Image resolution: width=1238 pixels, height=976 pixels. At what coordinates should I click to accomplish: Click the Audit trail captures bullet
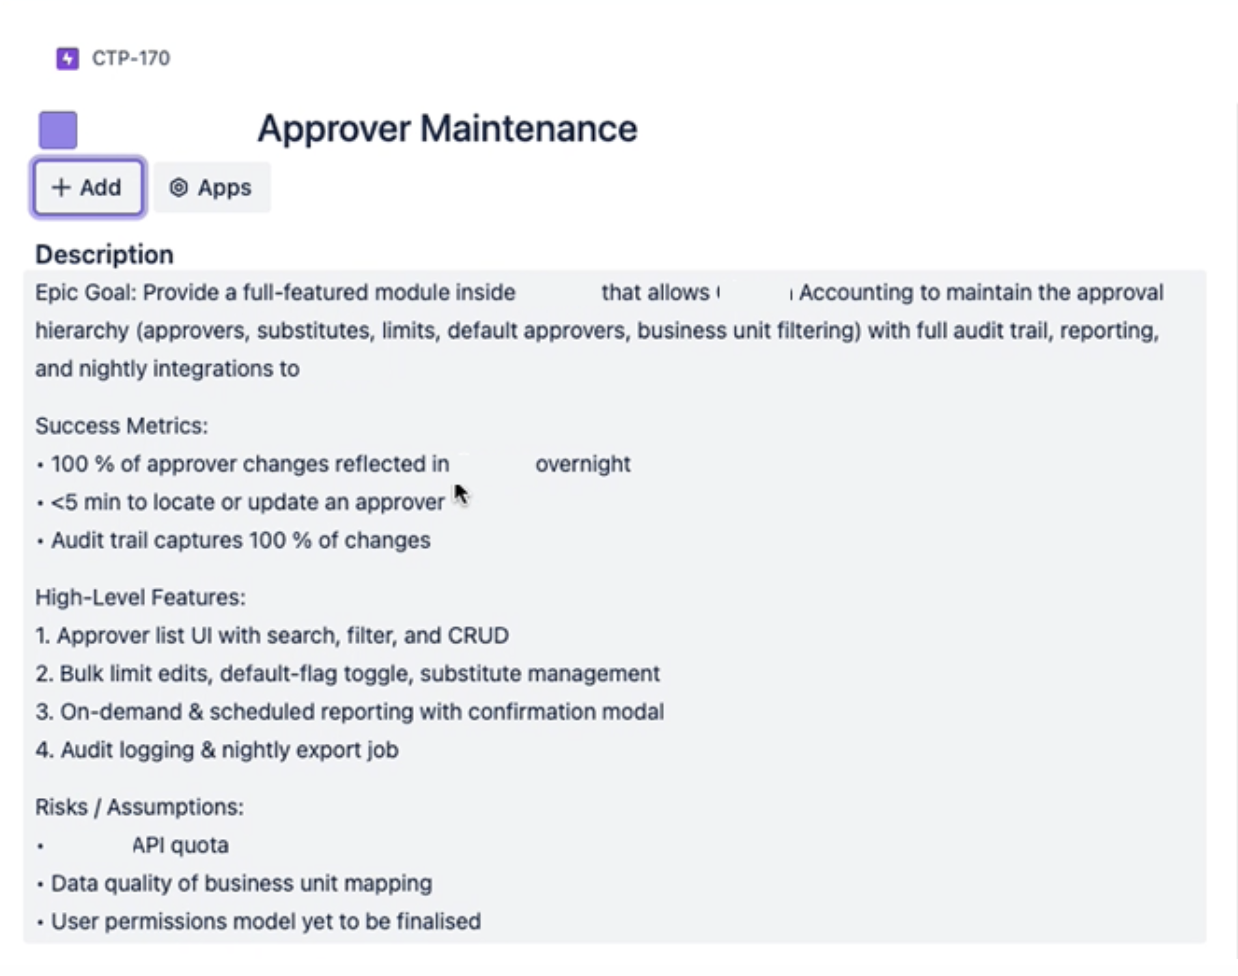240,540
